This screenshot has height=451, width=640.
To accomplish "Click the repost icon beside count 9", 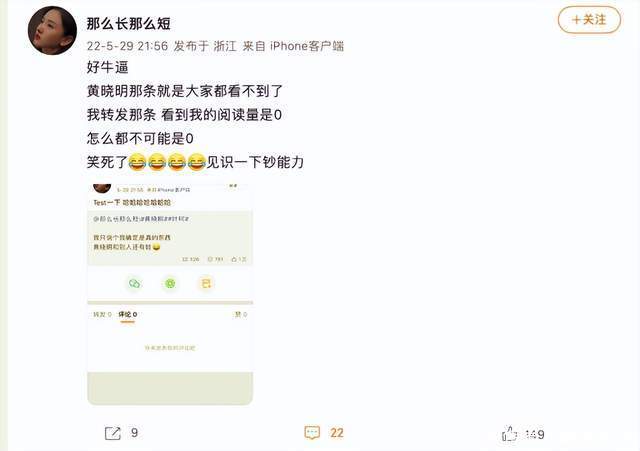I will coord(113,433).
